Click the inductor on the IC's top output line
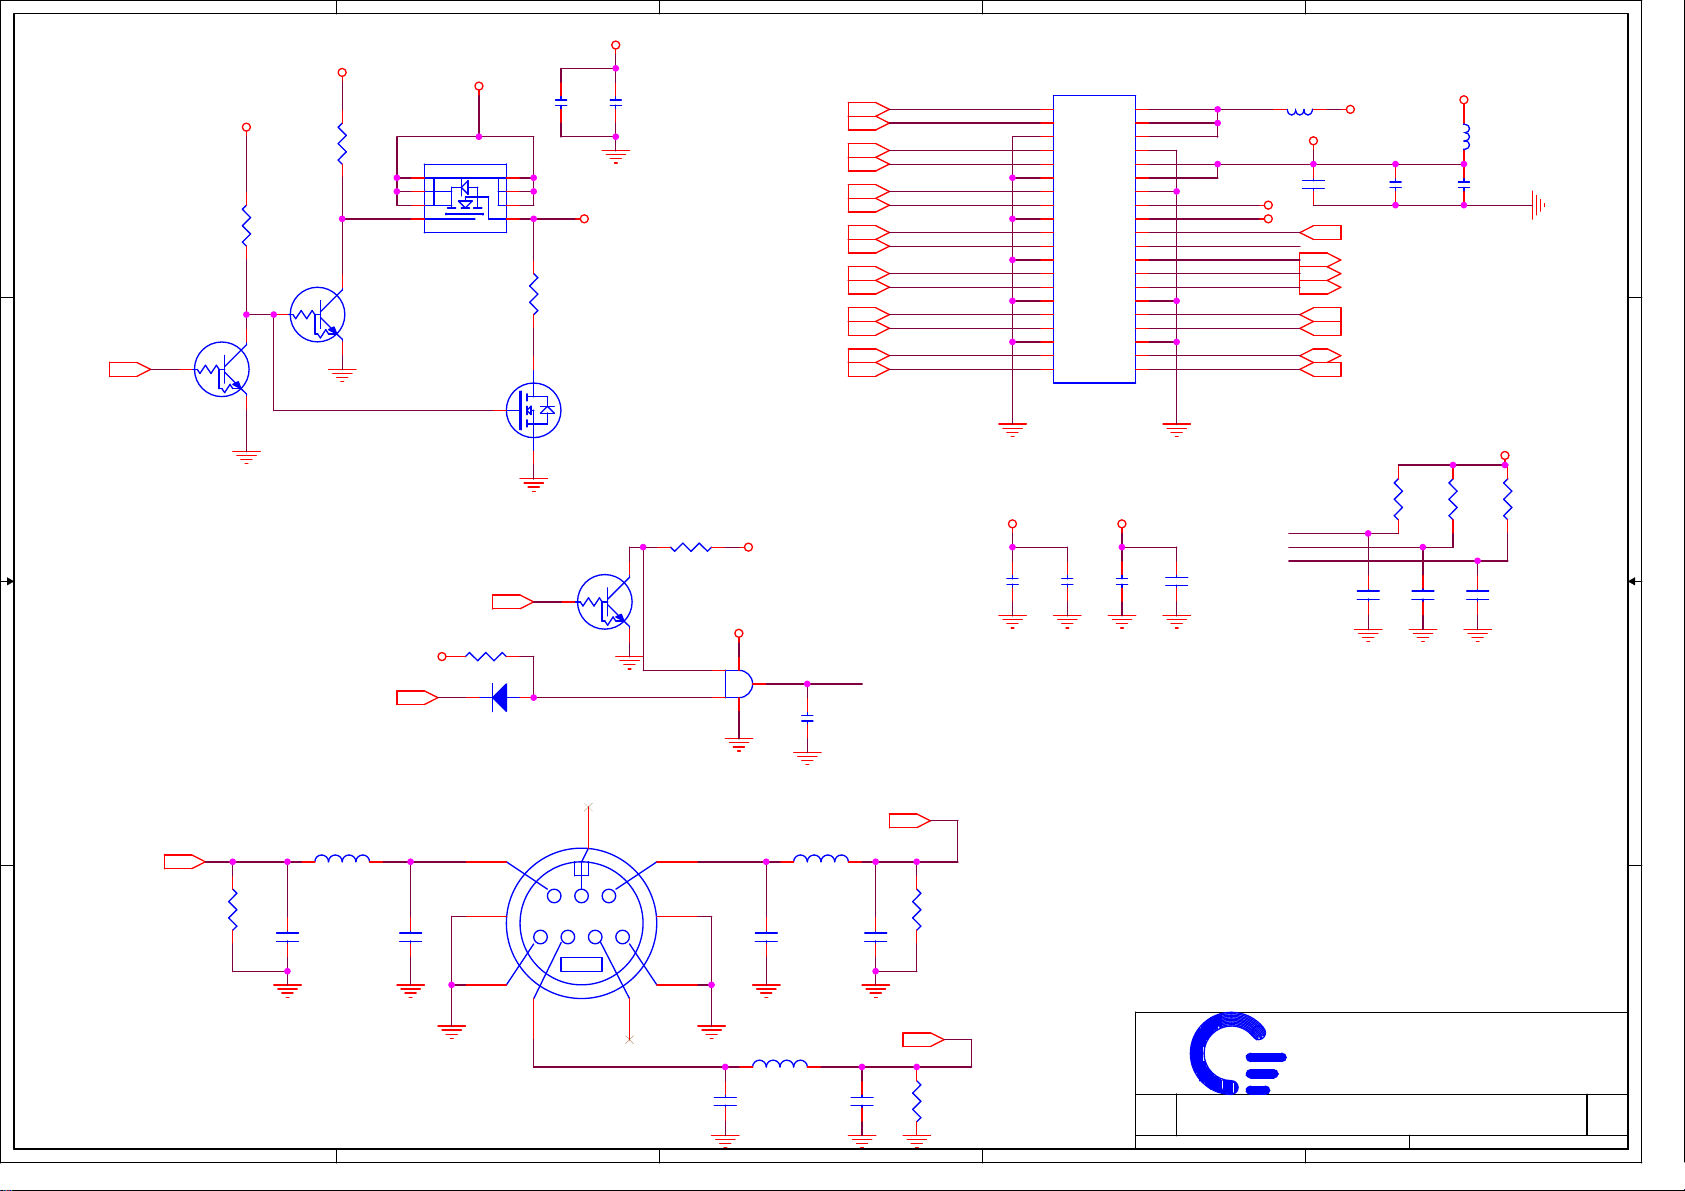The image size is (1685, 1191). tap(1300, 110)
